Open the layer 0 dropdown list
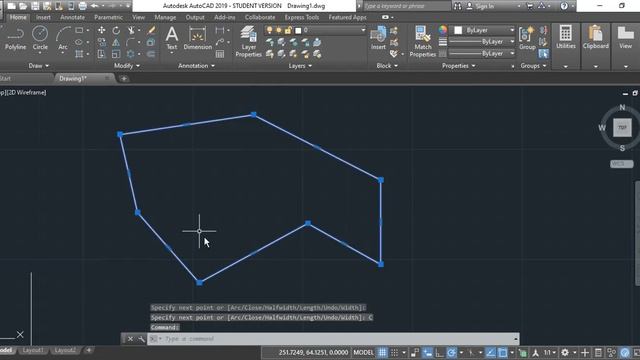 pos(363,30)
